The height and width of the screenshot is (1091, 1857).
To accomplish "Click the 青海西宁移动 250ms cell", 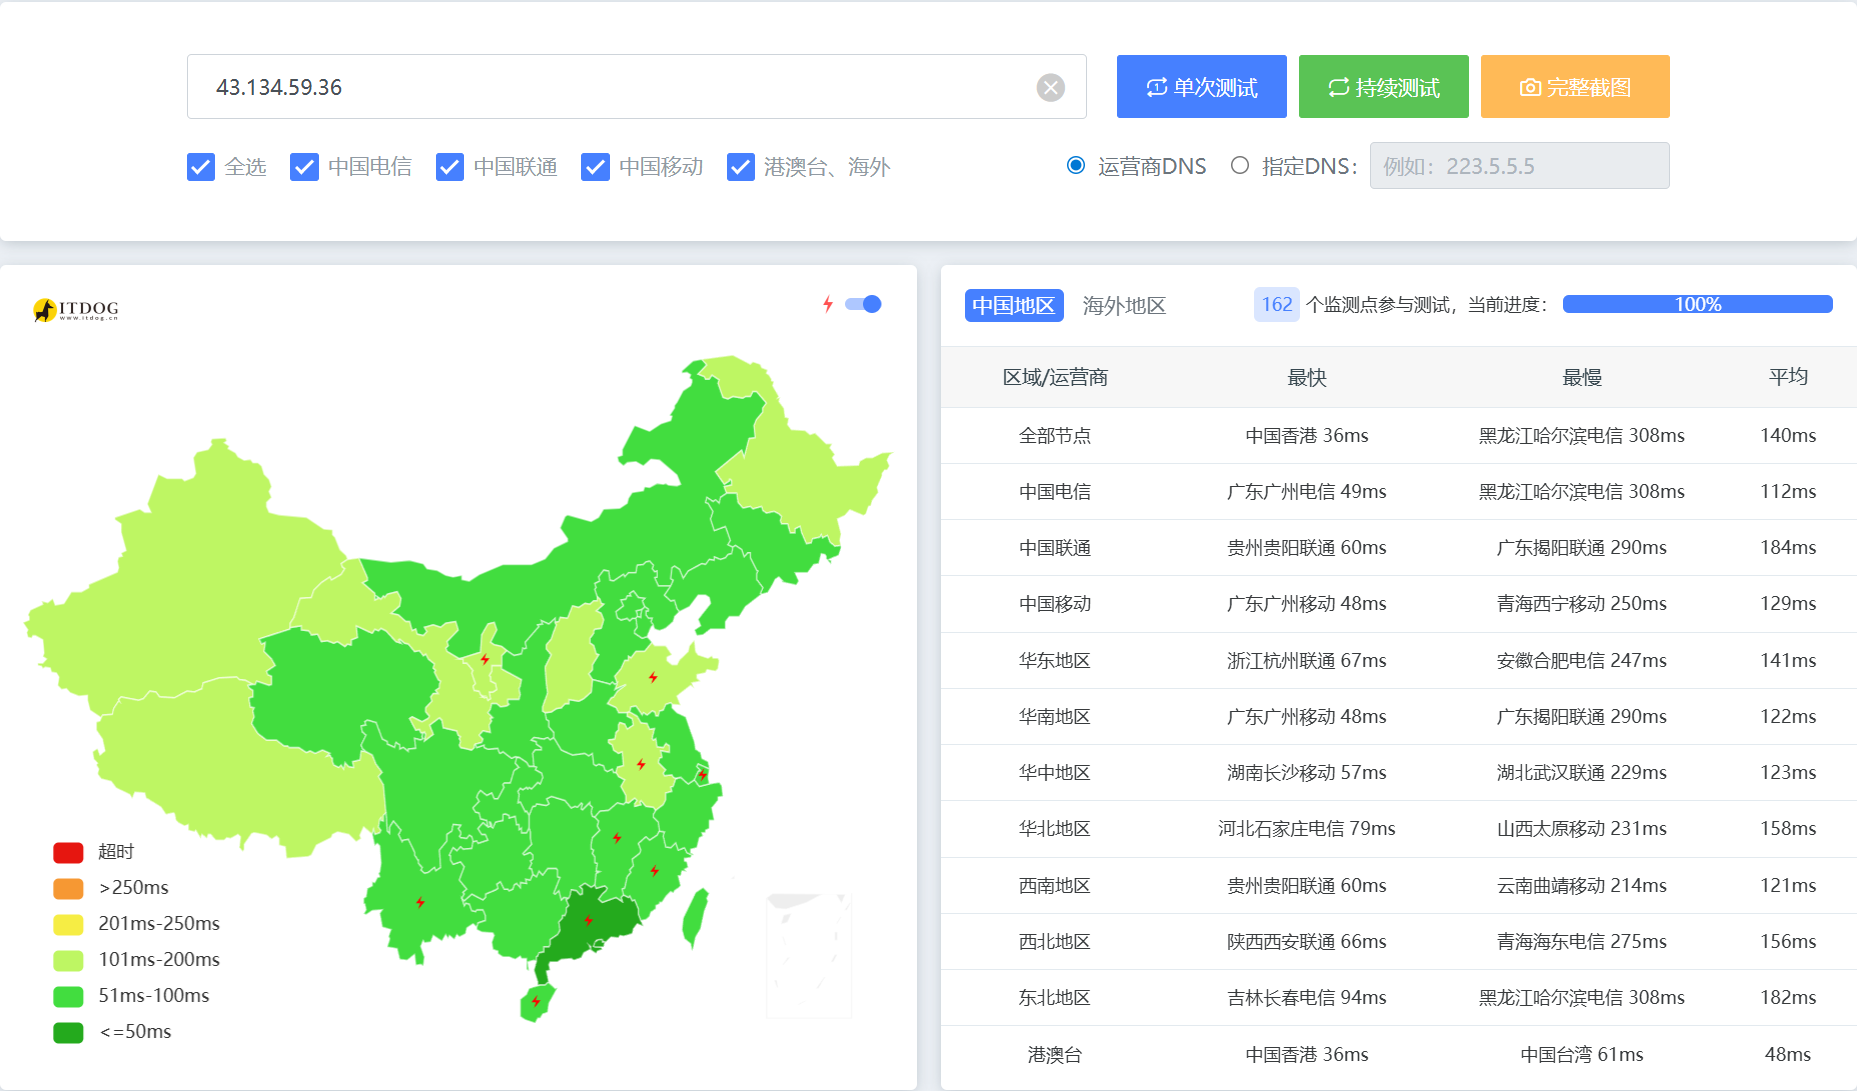I will 1582,604.
